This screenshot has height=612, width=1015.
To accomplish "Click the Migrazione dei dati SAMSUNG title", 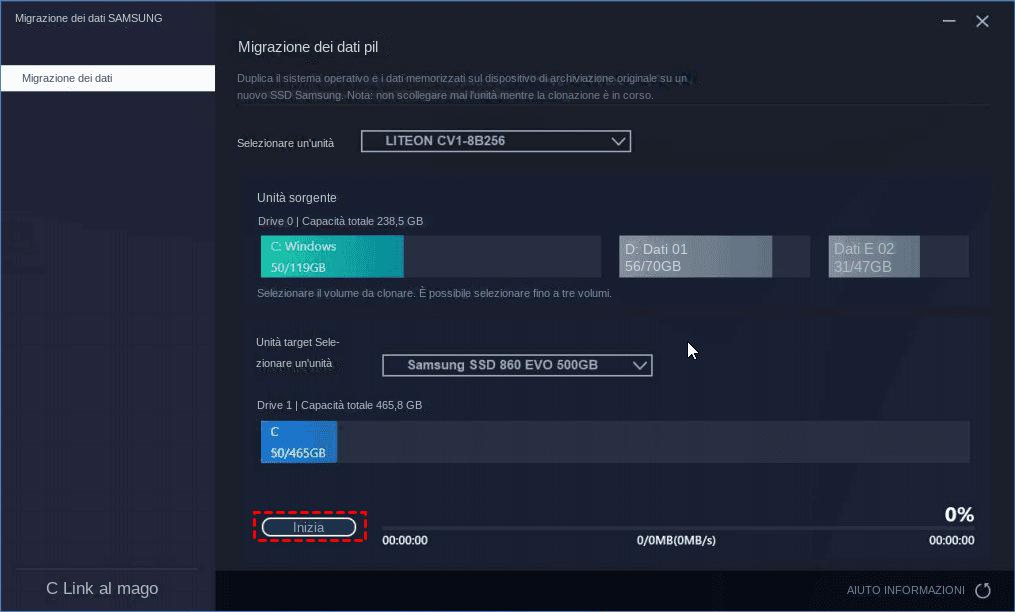I will (89, 18).
